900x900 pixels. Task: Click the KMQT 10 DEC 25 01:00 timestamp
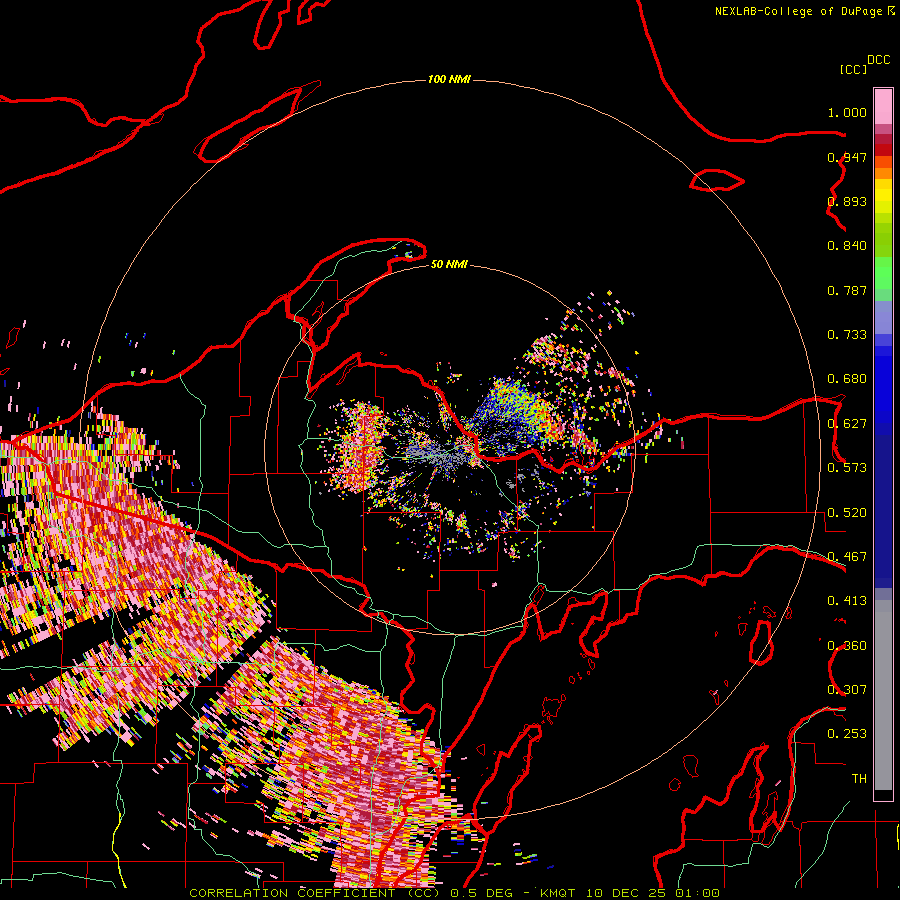(630, 893)
